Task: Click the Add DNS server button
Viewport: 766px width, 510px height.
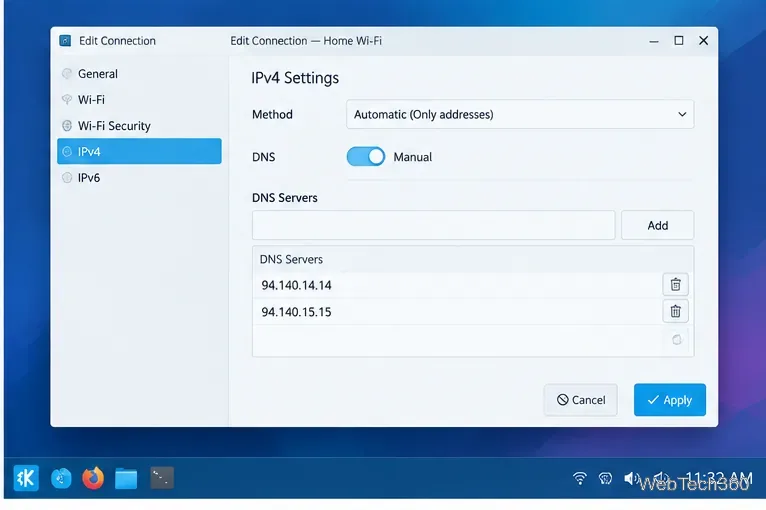Action: pyautogui.click(x=657, y=225)
